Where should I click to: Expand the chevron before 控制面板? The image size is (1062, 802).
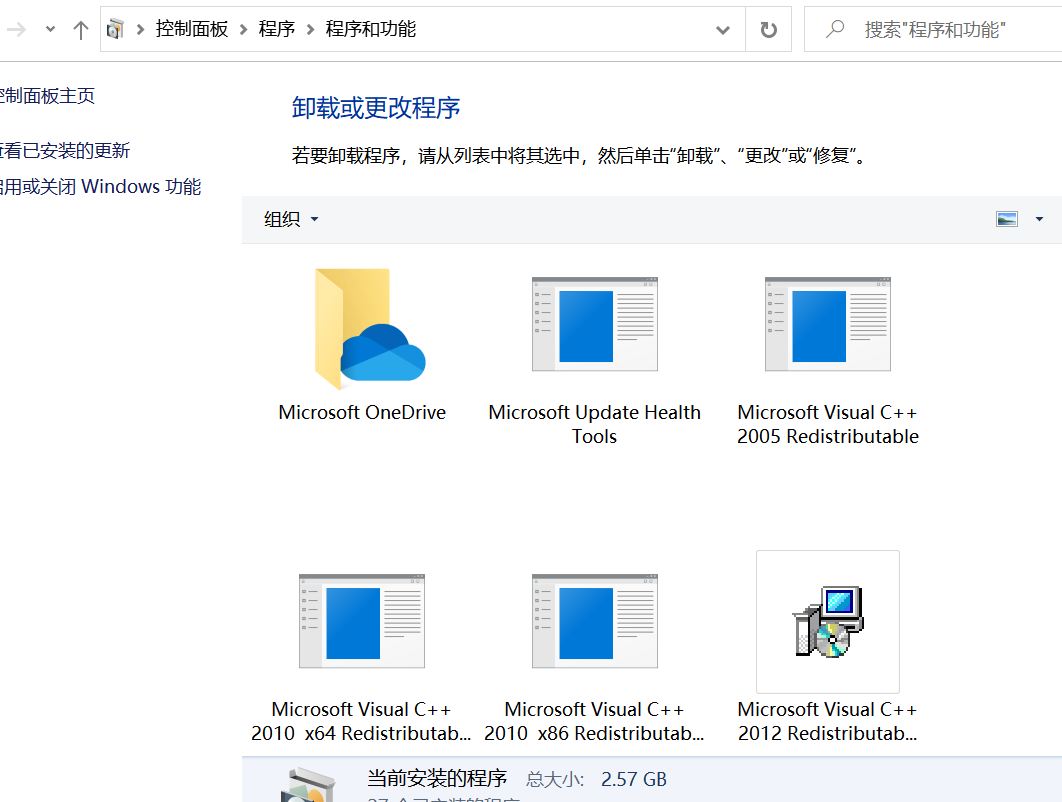point(140,29)
